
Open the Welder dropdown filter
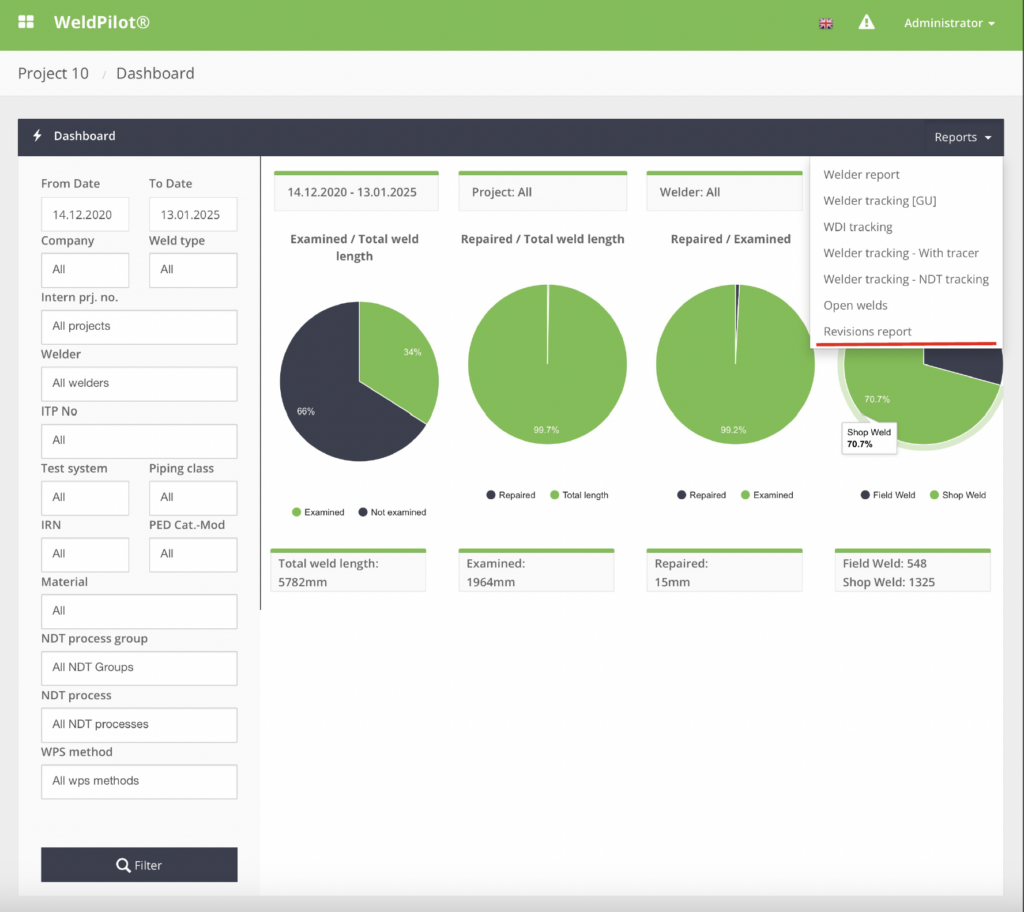(x=139, y=383)
